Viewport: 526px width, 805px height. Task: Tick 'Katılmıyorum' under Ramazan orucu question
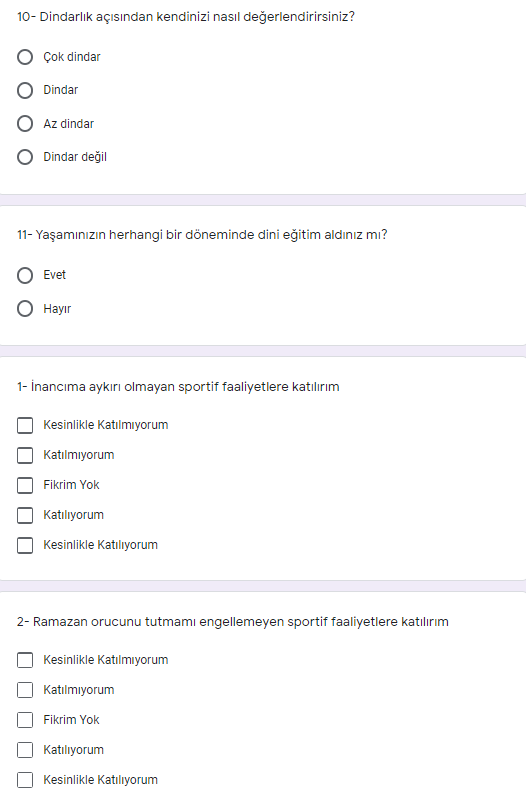[x=25, y=690]
